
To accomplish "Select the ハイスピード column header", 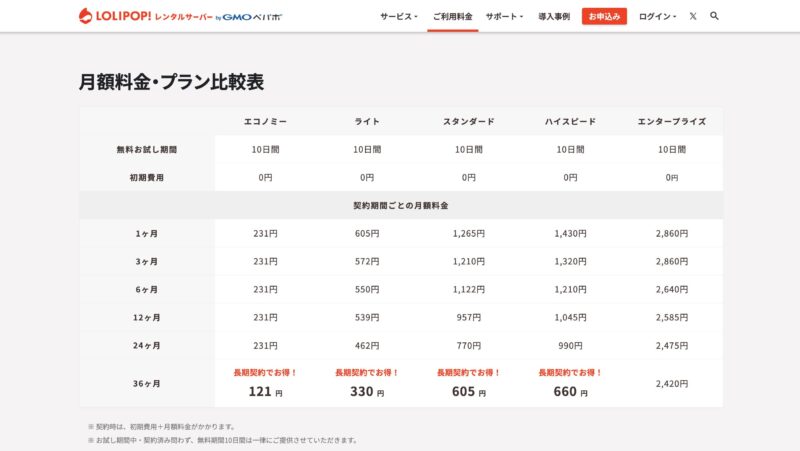I will pyautogui.click(x=570, y=121).
